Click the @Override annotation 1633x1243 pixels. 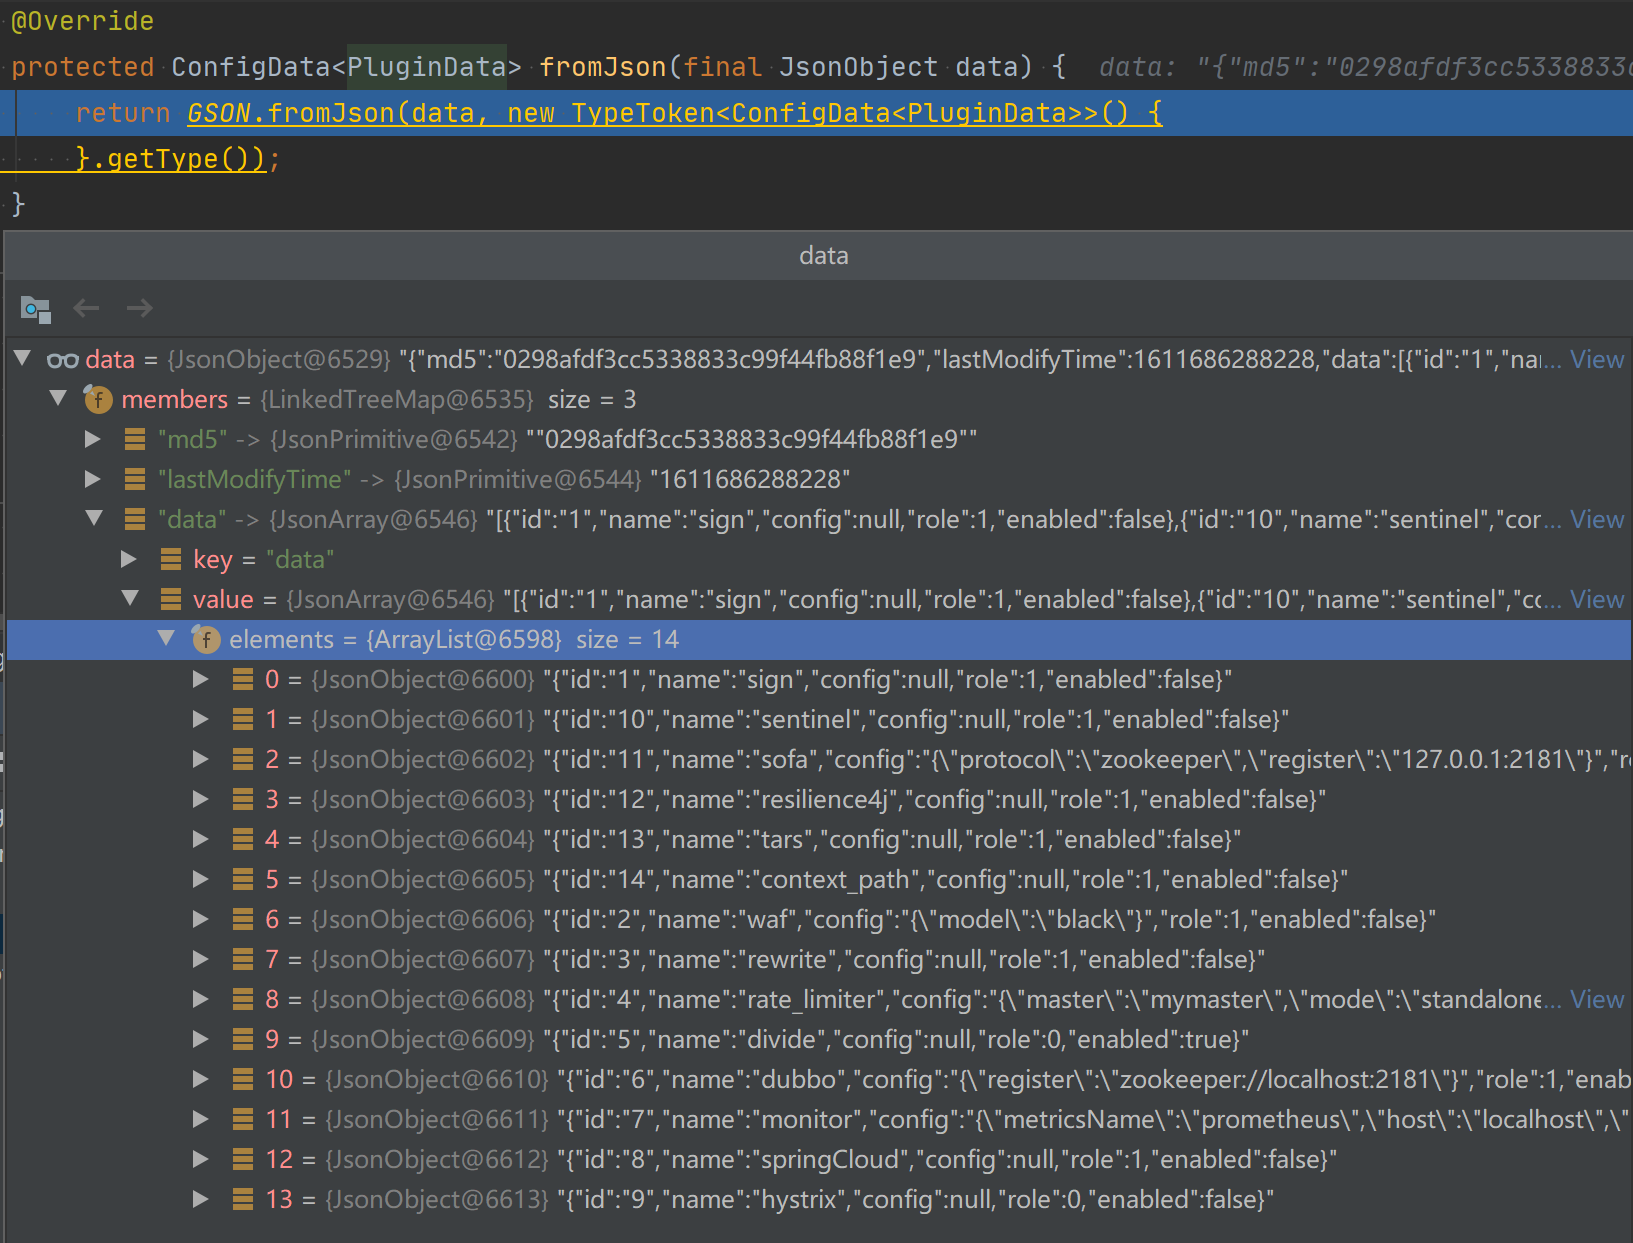82,21
